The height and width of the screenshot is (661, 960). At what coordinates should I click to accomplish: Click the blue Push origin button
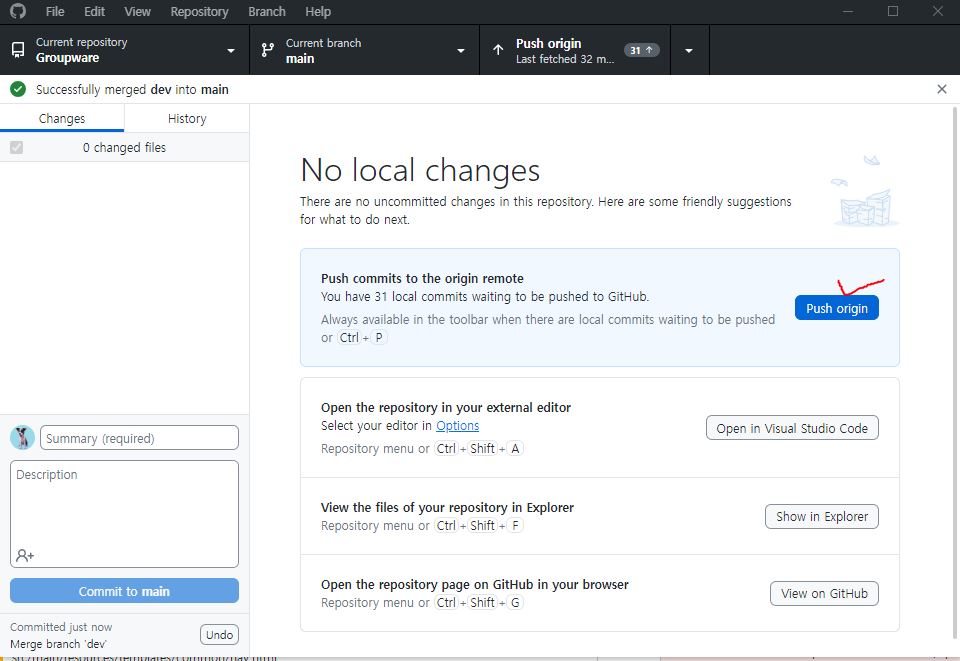pos(836,308)
